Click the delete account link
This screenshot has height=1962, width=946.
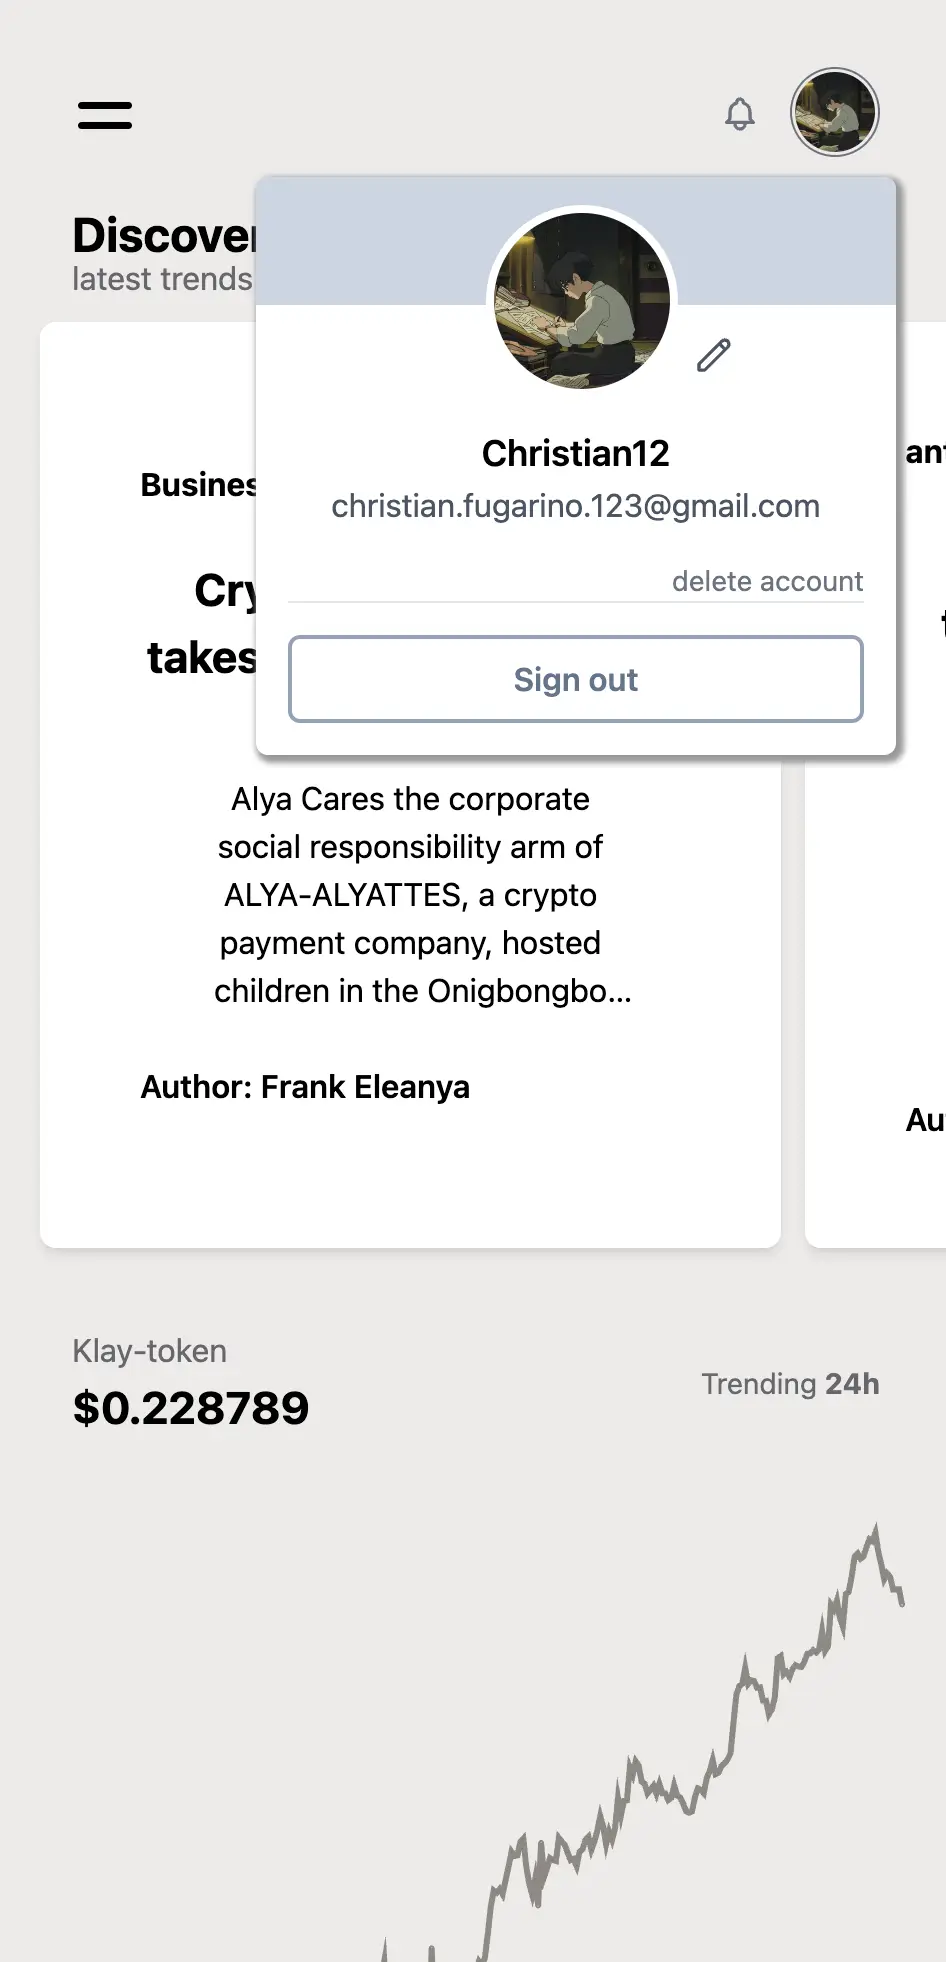767,581
